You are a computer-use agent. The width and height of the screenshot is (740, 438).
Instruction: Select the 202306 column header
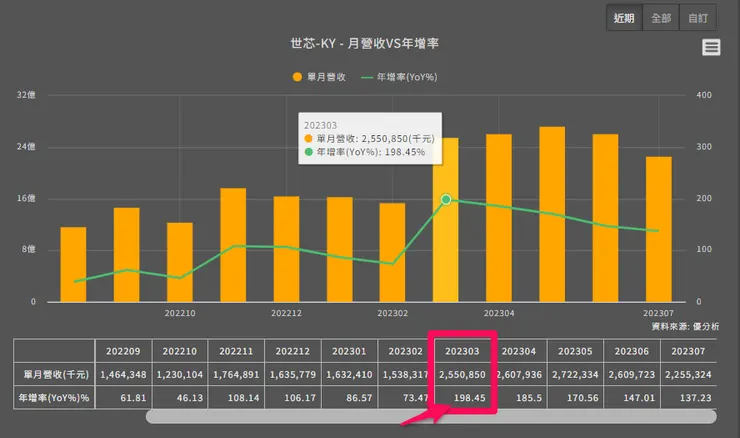(x=631, y=351)
